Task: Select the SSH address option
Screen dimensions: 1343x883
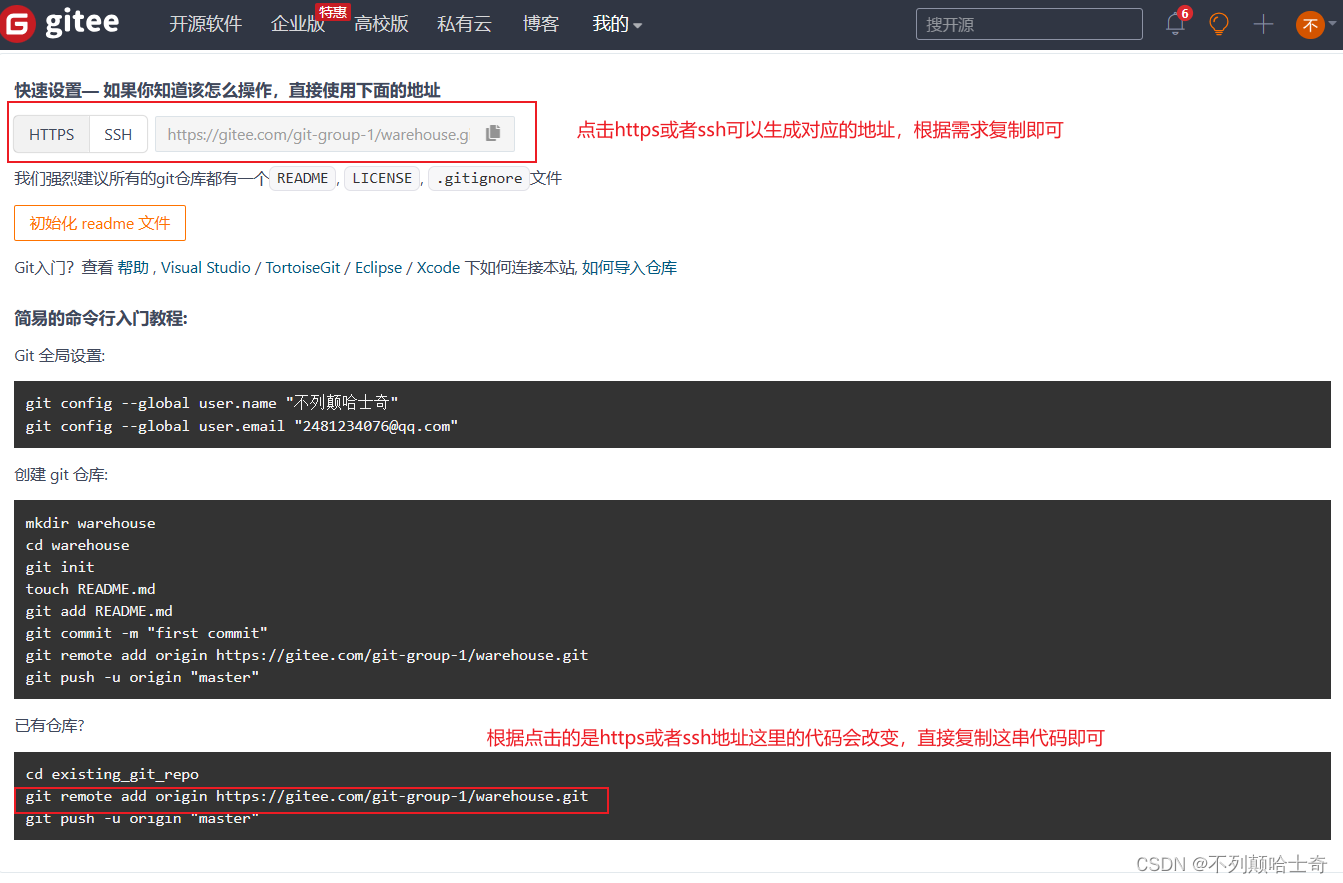Action: tap(118, 134)
